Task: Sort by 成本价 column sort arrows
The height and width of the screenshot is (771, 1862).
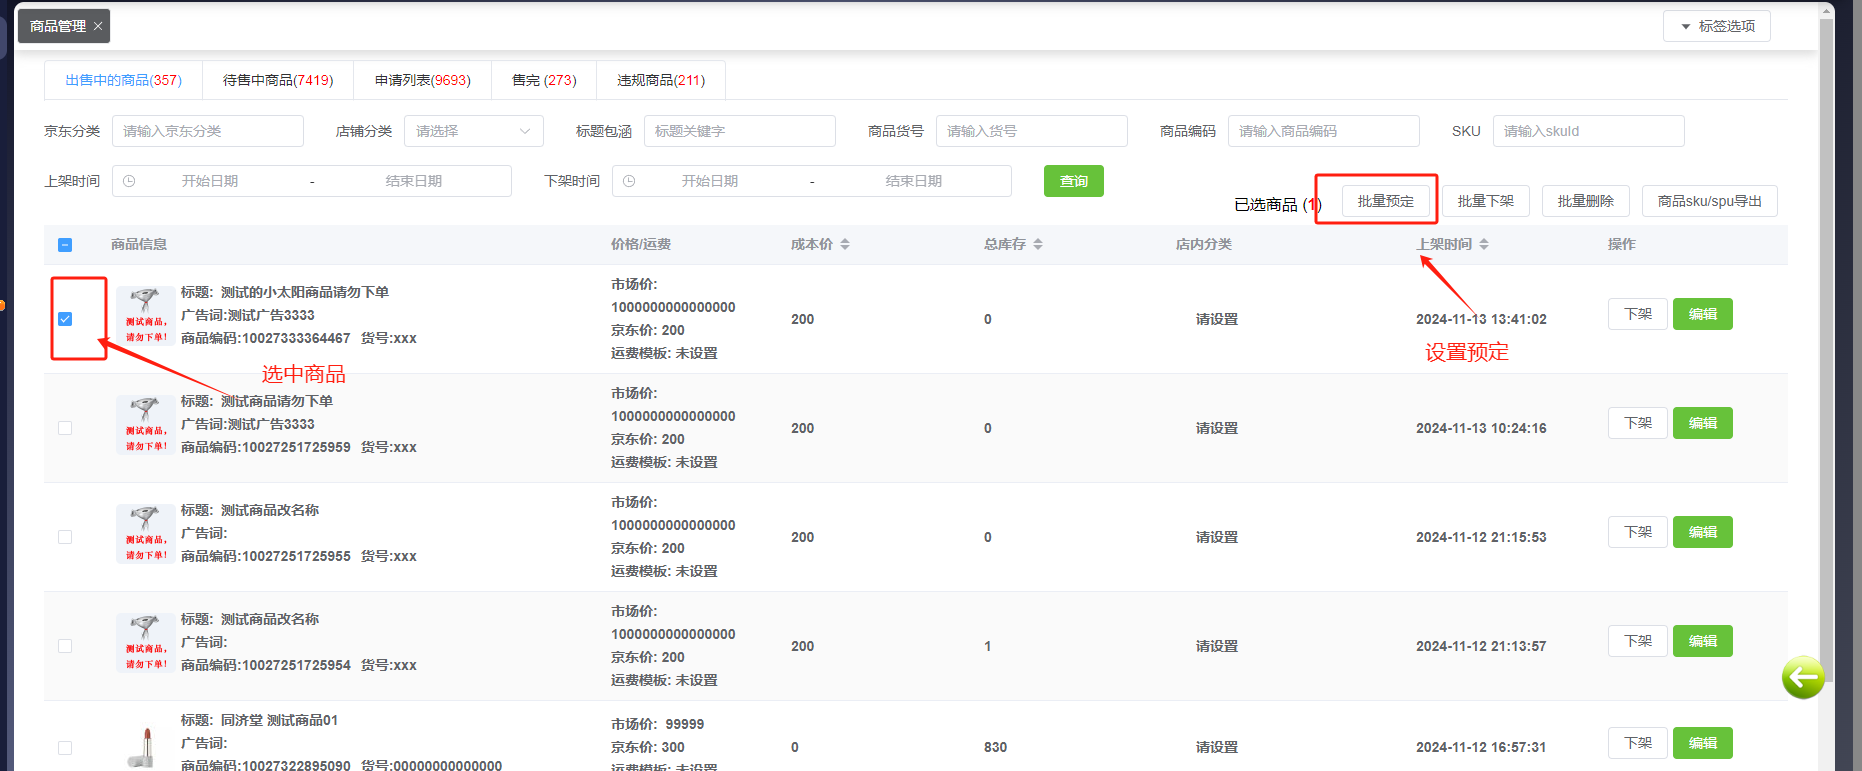Action: pos(845,244)
